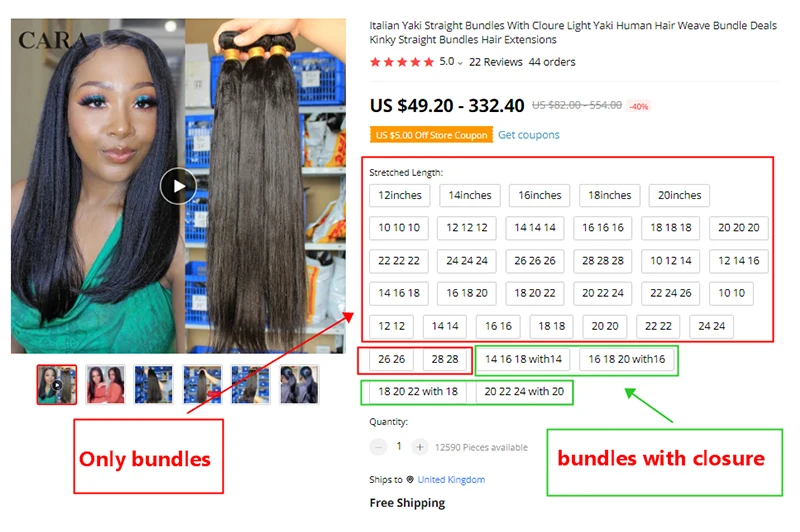The width and height of the screenshot is (800, 532).
Task: Click the five-star rating icons
Action: pyautogui.click(x=402, y=62)
